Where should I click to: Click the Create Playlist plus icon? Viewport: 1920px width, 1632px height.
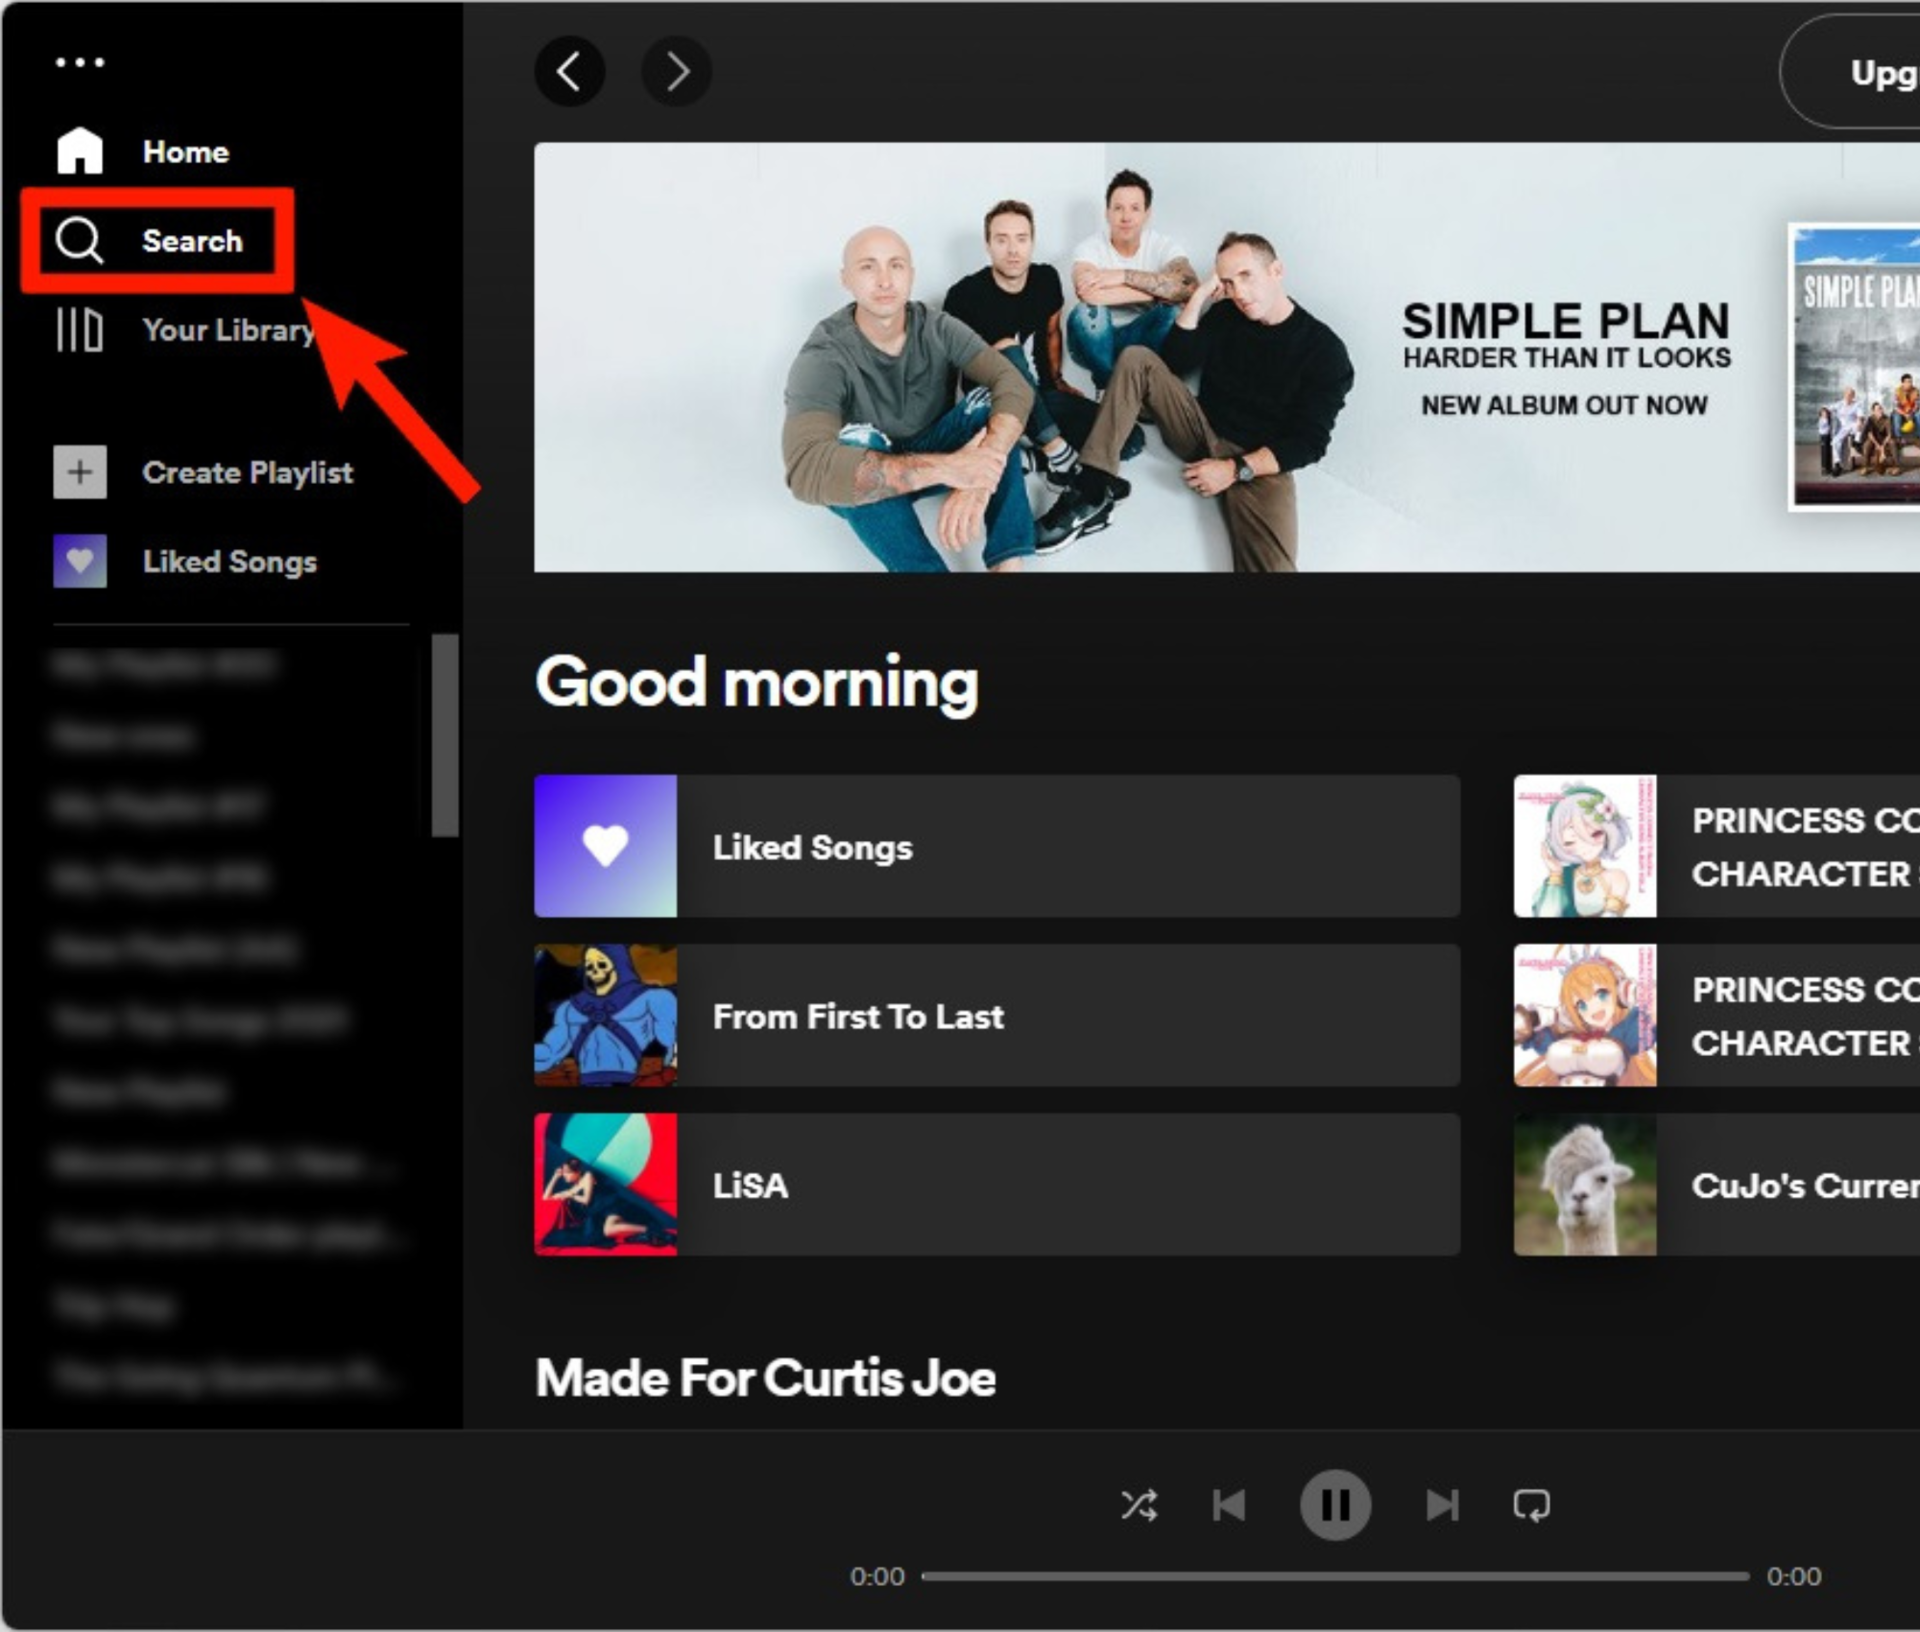pyautogui.click(x=80, y=472)
